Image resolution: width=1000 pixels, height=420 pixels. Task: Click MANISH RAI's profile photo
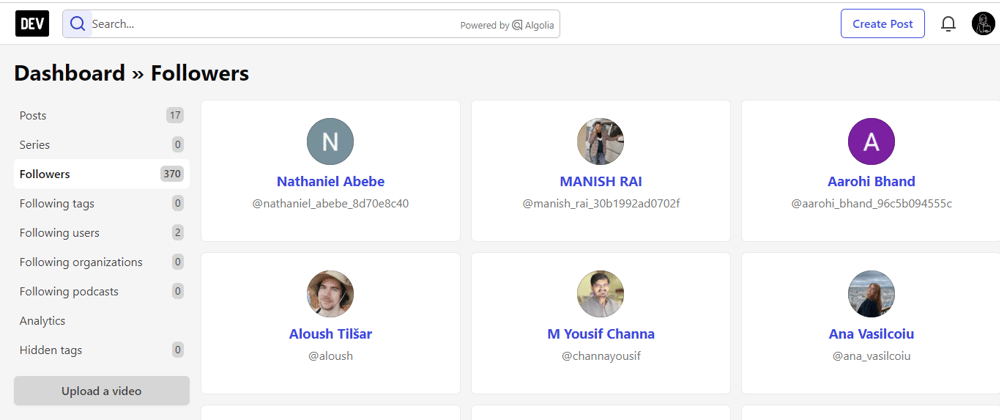pyautogui.click(x=601, y=141)
